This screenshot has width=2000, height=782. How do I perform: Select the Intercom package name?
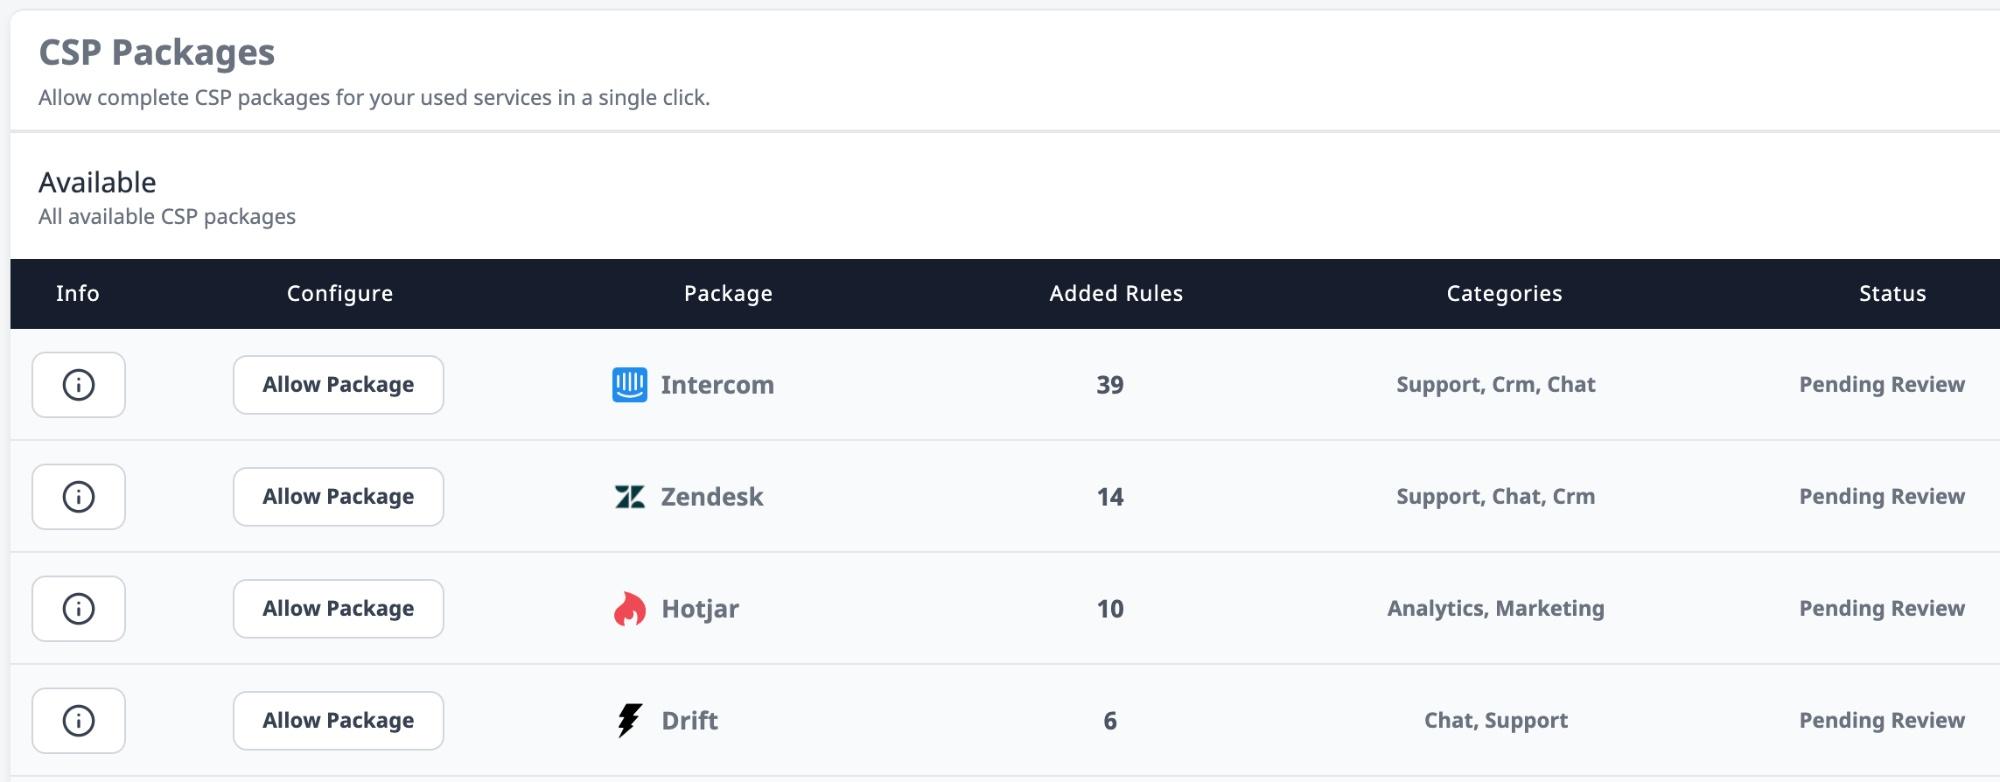(717, 385)
